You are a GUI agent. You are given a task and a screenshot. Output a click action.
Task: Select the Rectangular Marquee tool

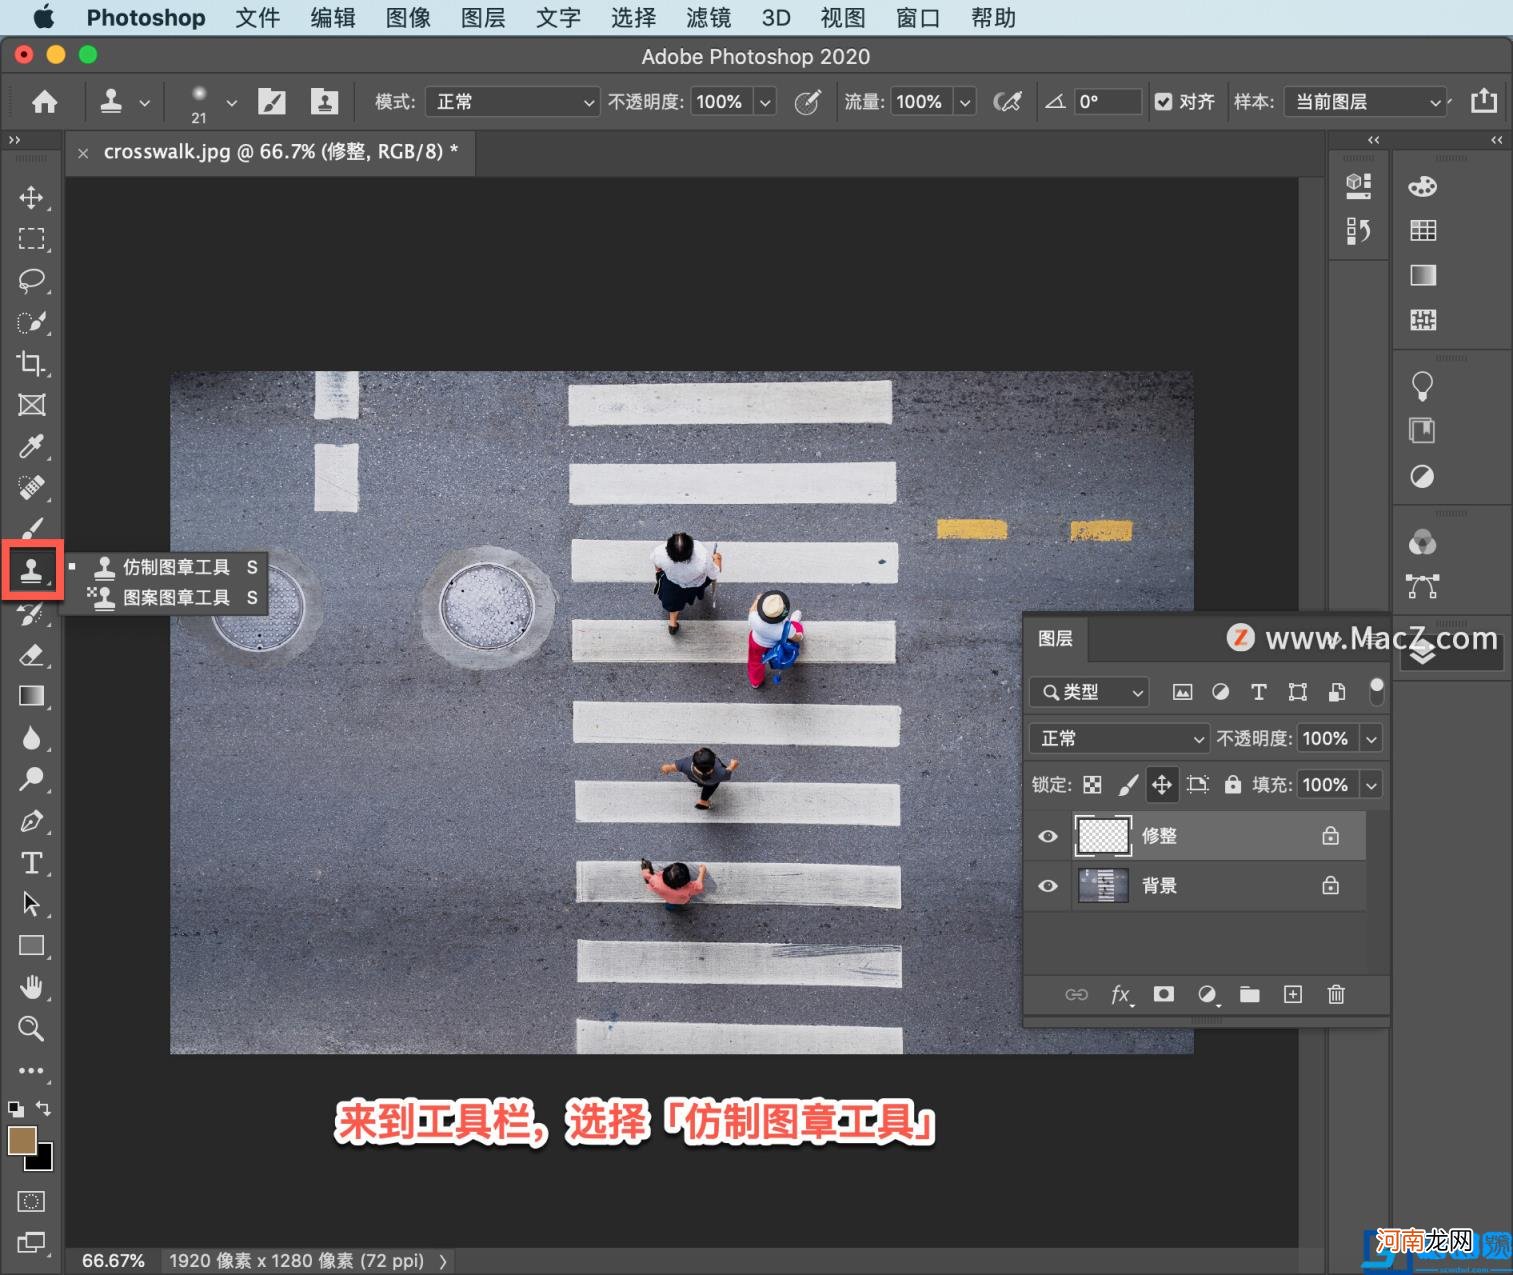(x=31, y=239)
